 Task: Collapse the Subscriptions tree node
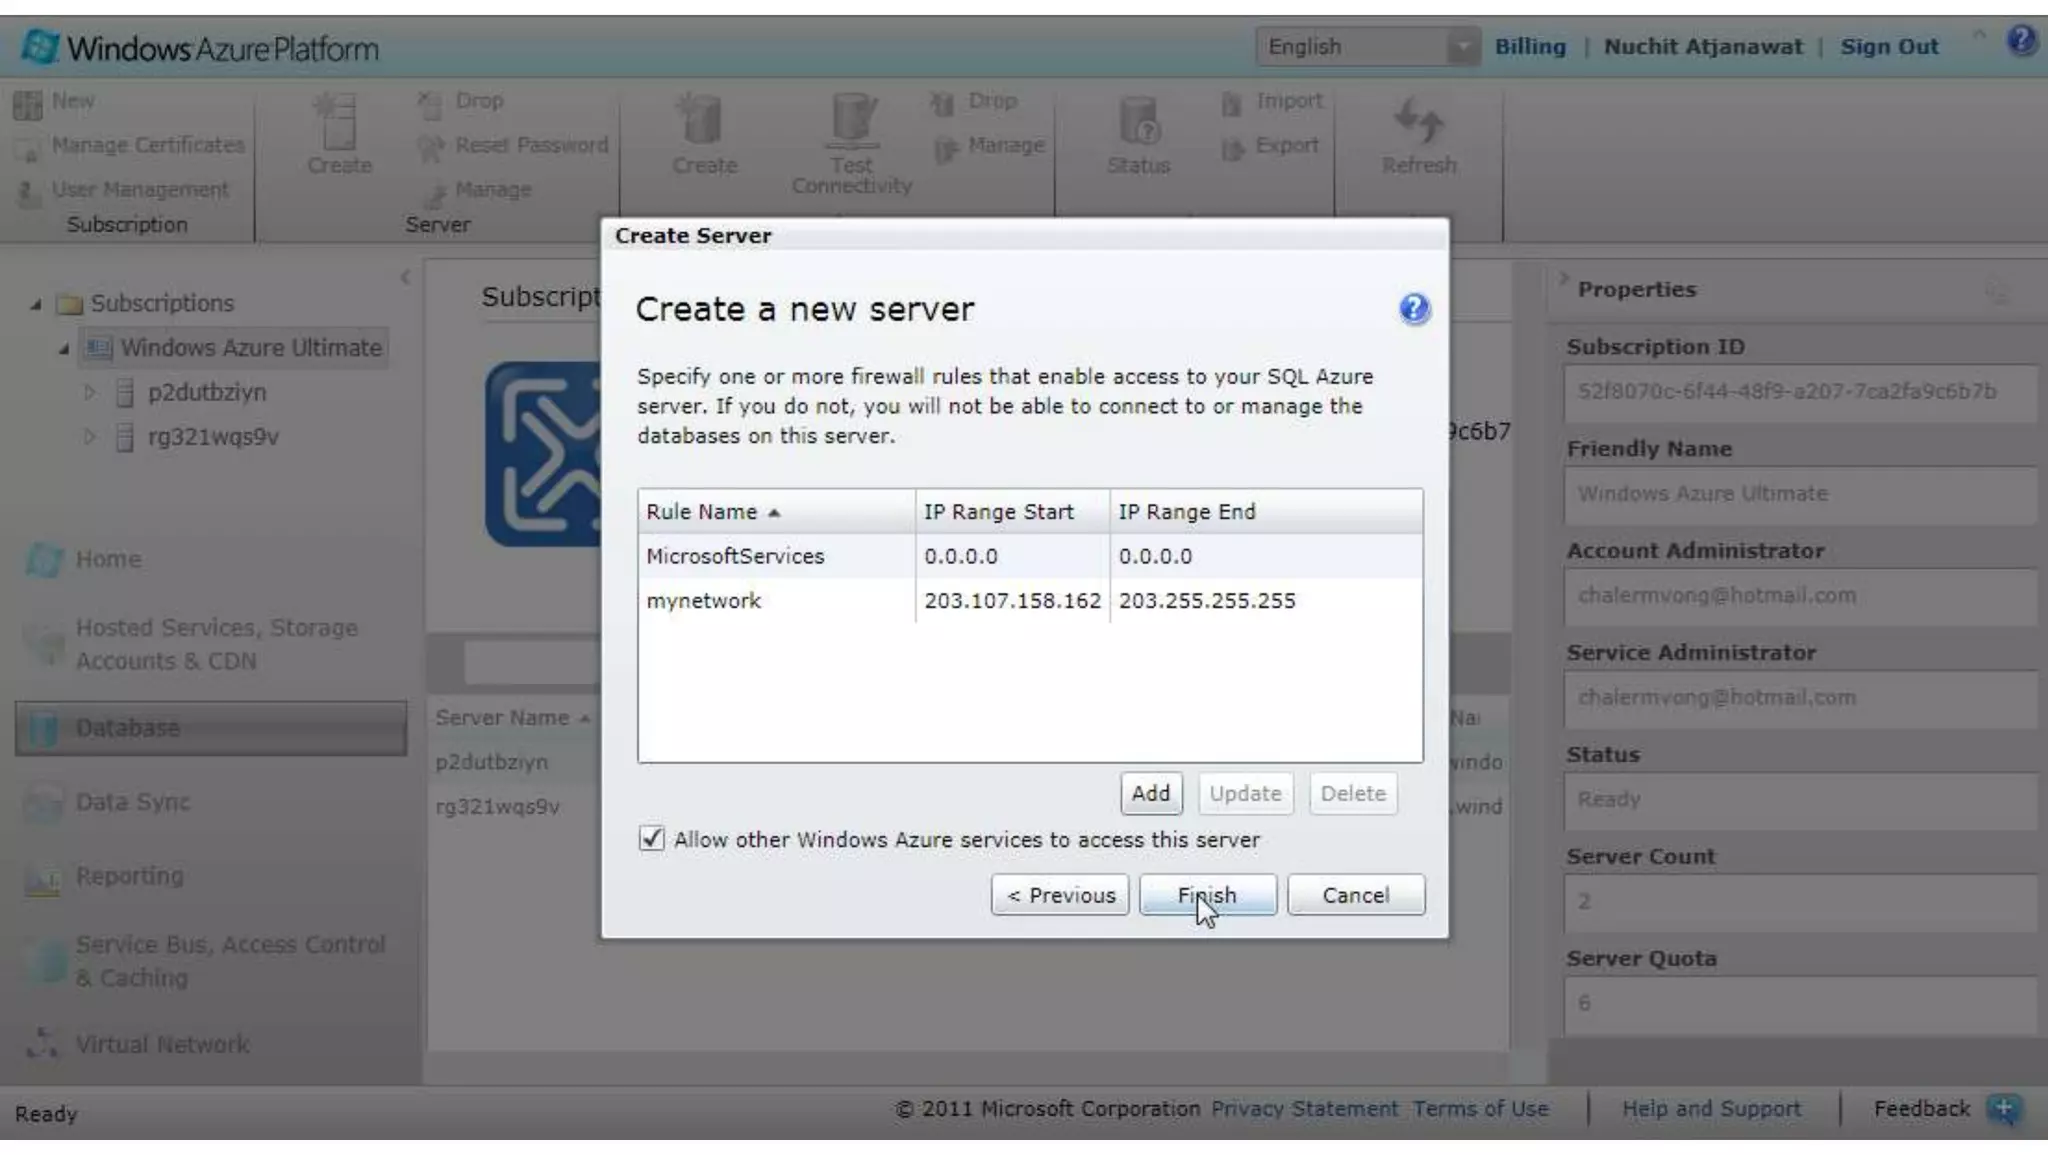pos(36,303)
